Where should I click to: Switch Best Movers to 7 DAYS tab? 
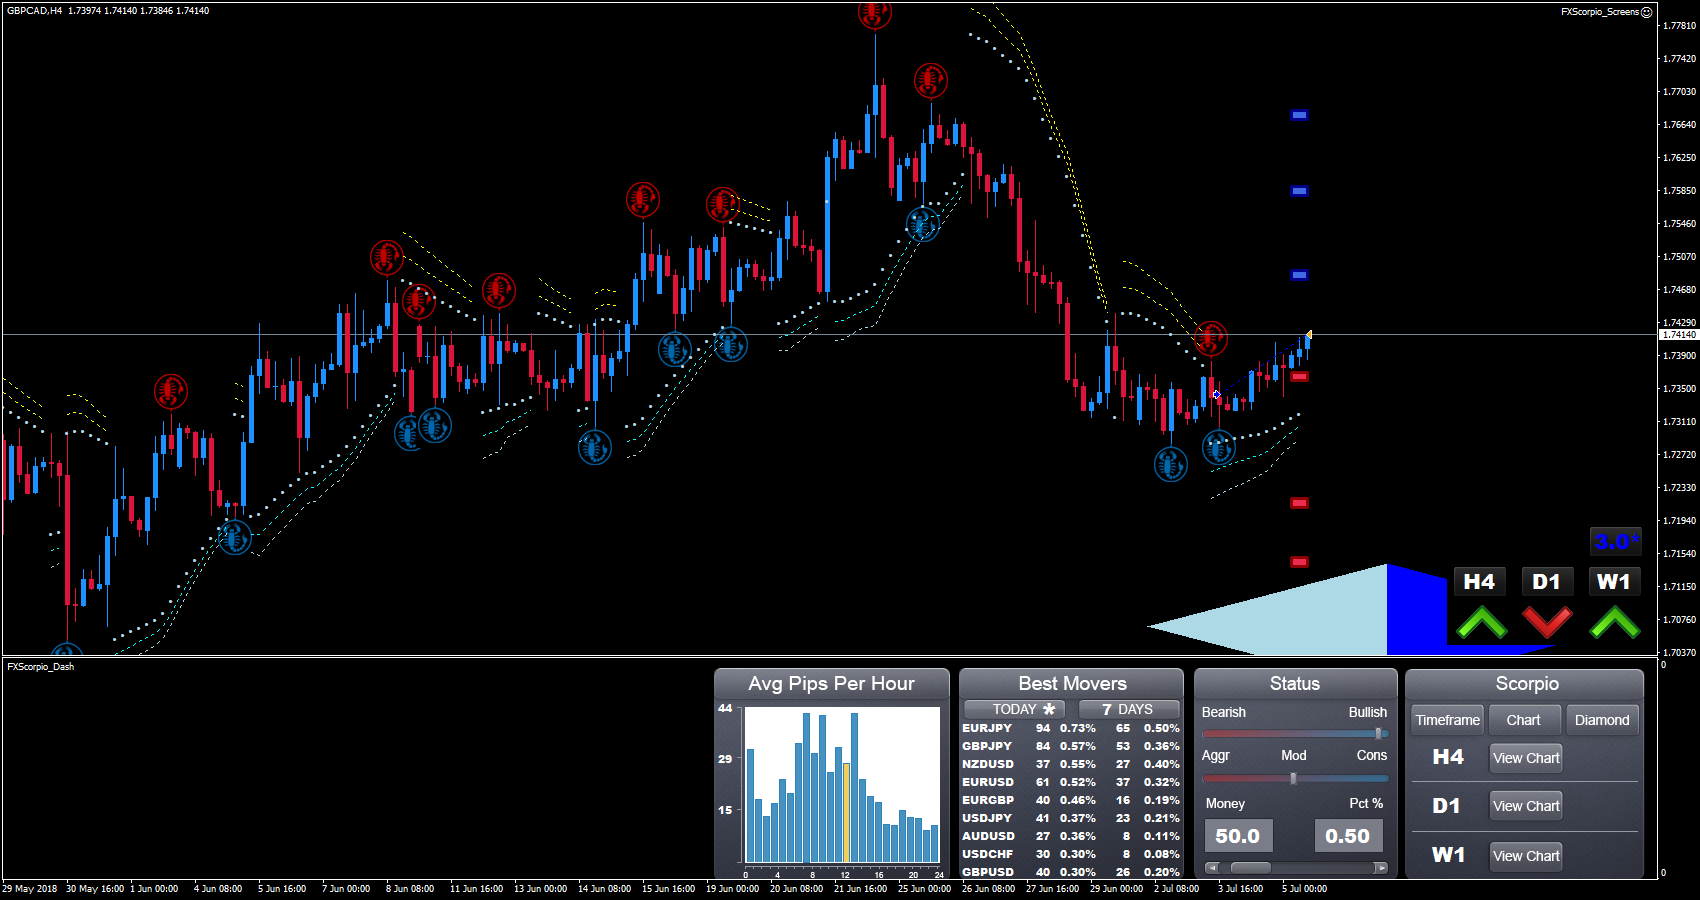pyautogui.click(x=1128, y=709)
